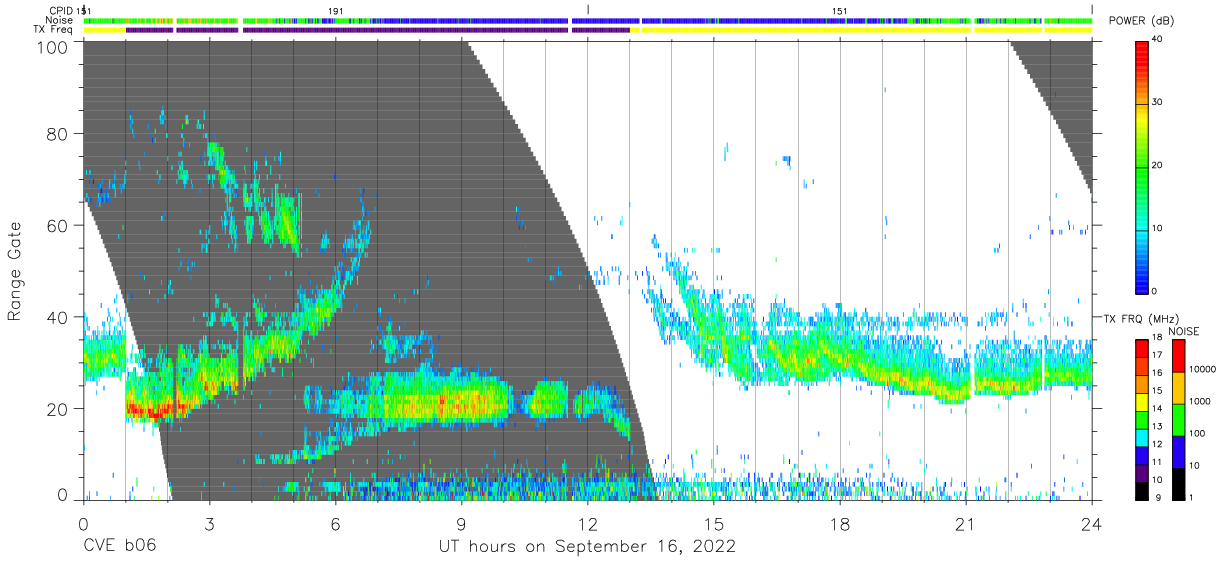Click the 21 tick on UT hours axis

pyautogui.click(x=966, y=523)
